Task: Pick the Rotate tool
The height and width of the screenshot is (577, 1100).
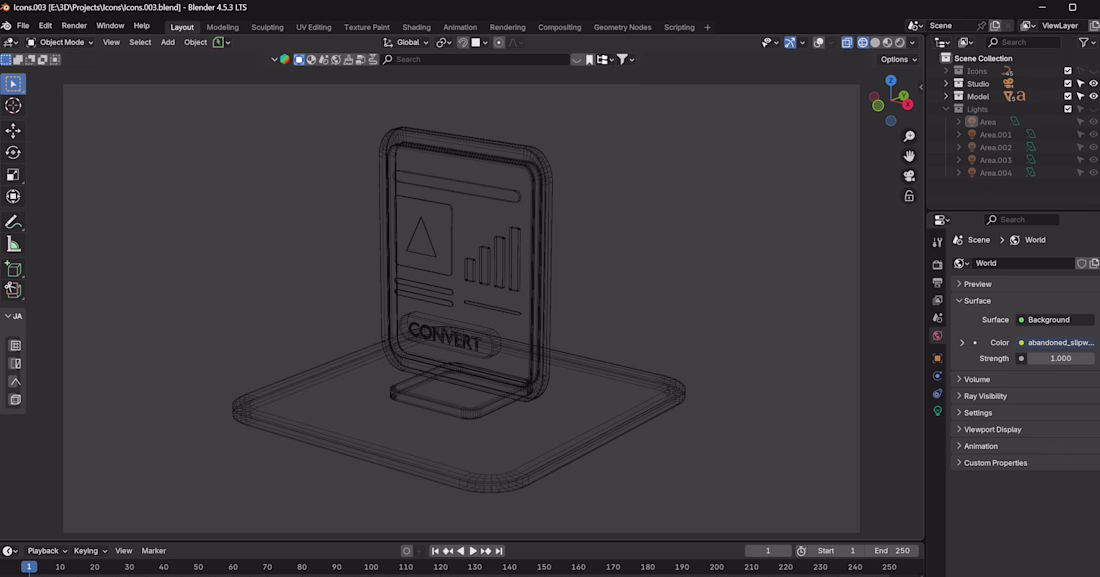Action: 13,152
